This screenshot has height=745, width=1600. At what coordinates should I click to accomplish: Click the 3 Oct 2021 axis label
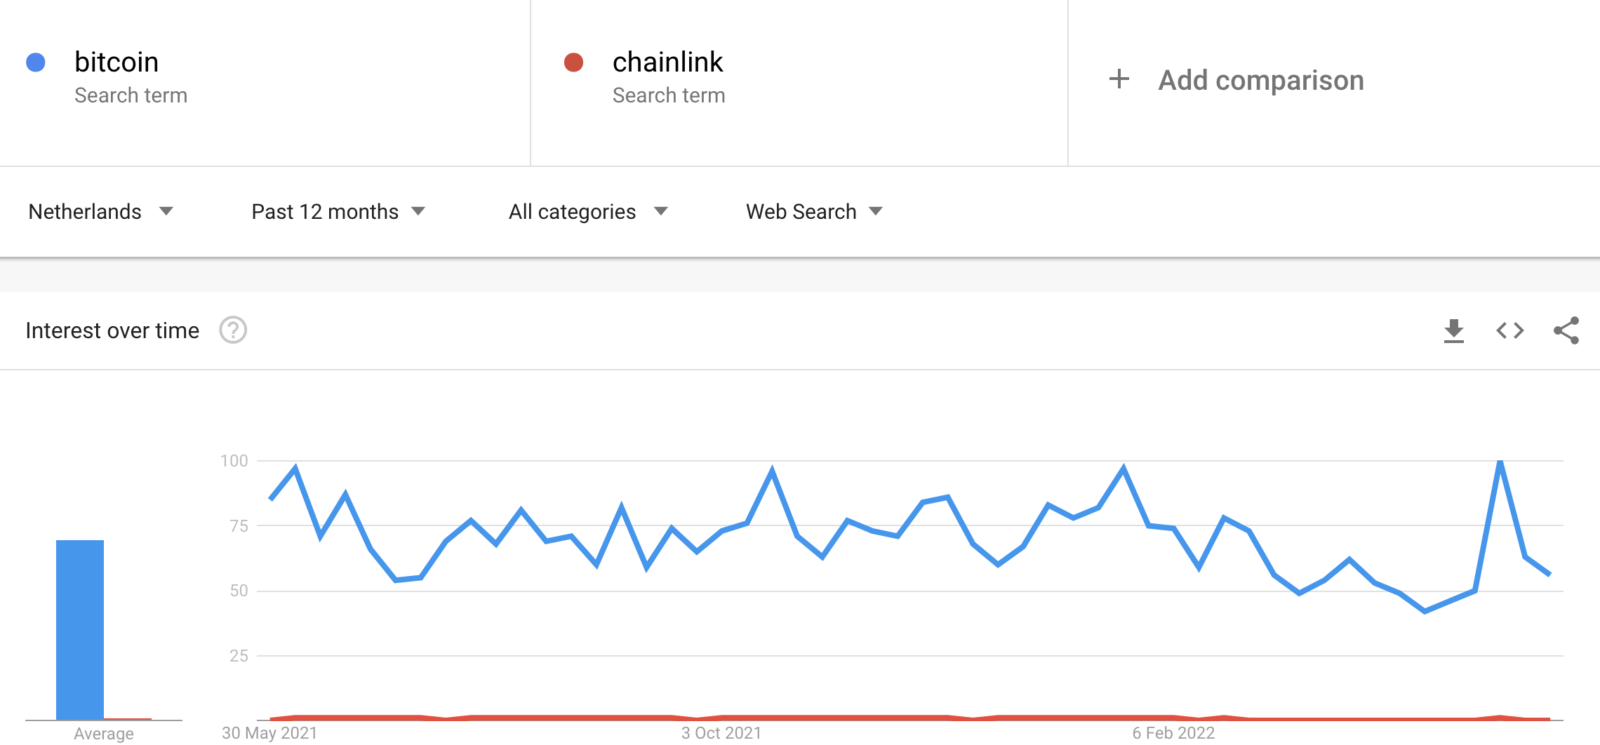[x=721, y=733]
